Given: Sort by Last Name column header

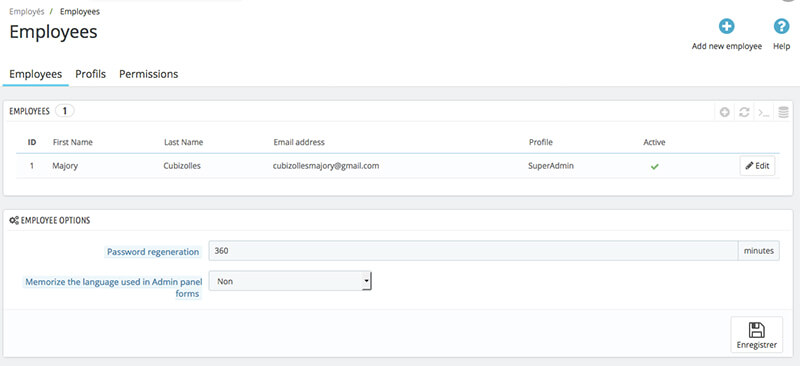Looking at the screenshot, I should [183, 142].
